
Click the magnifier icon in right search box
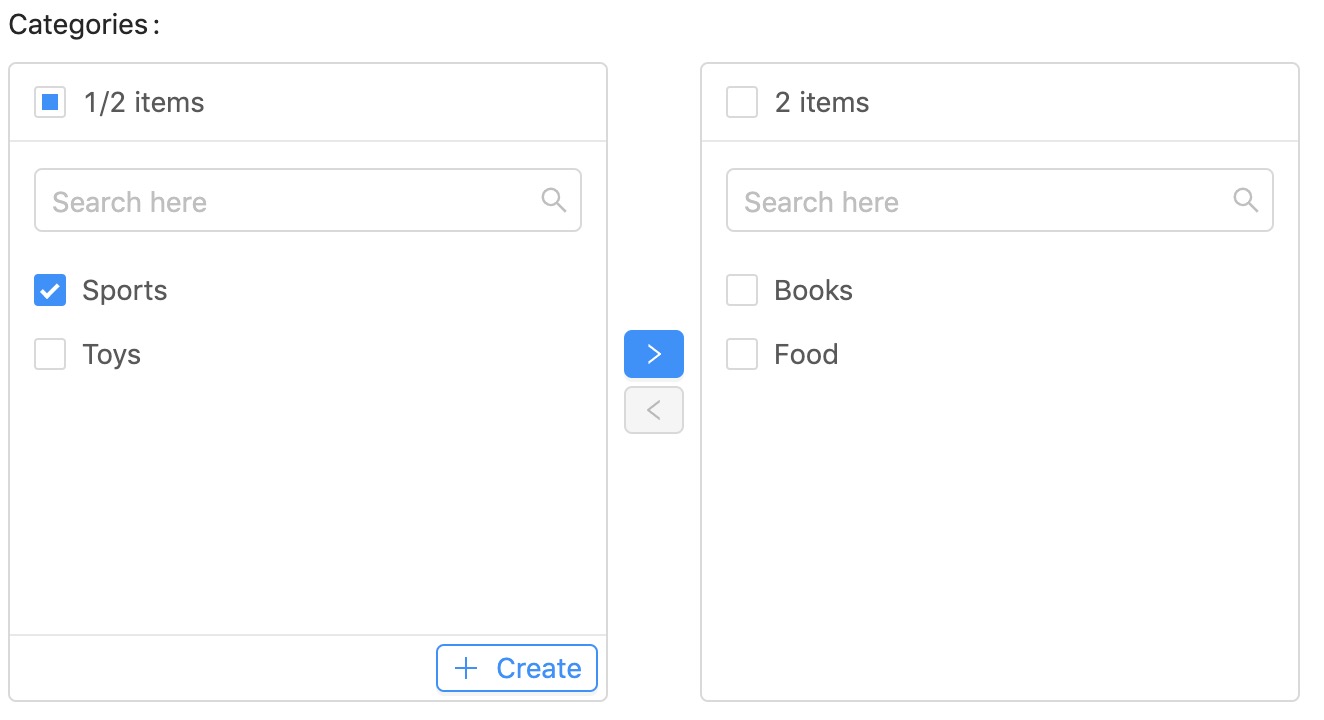(1246, 199)
